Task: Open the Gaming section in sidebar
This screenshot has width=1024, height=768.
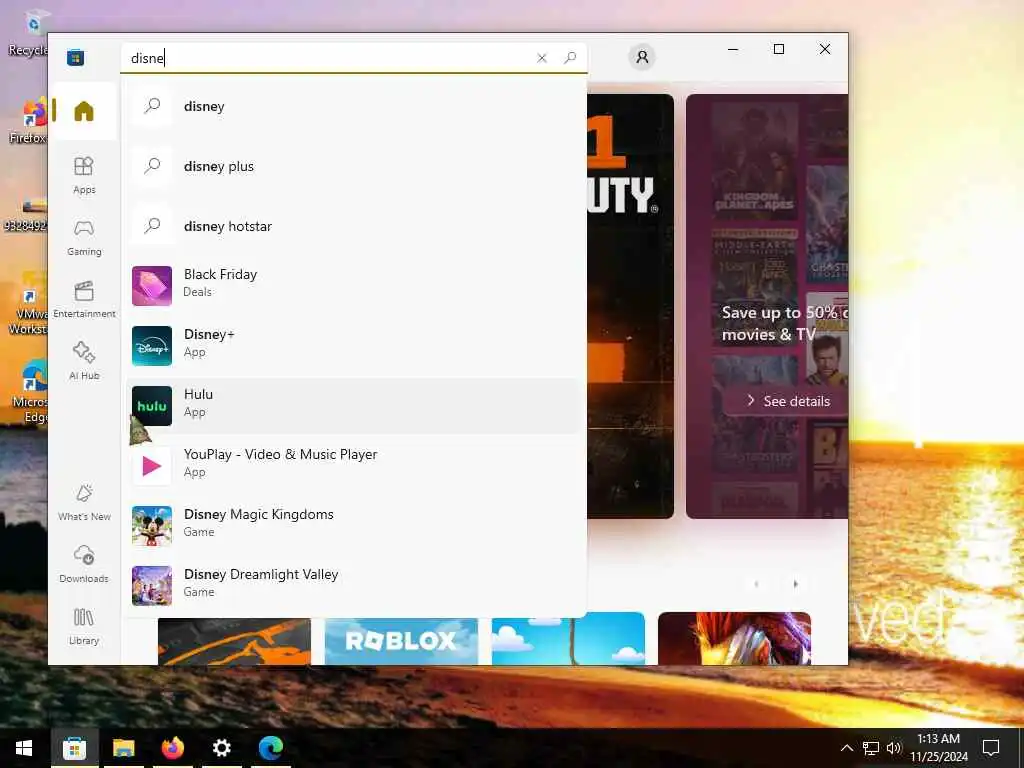Action: [84, 237]
